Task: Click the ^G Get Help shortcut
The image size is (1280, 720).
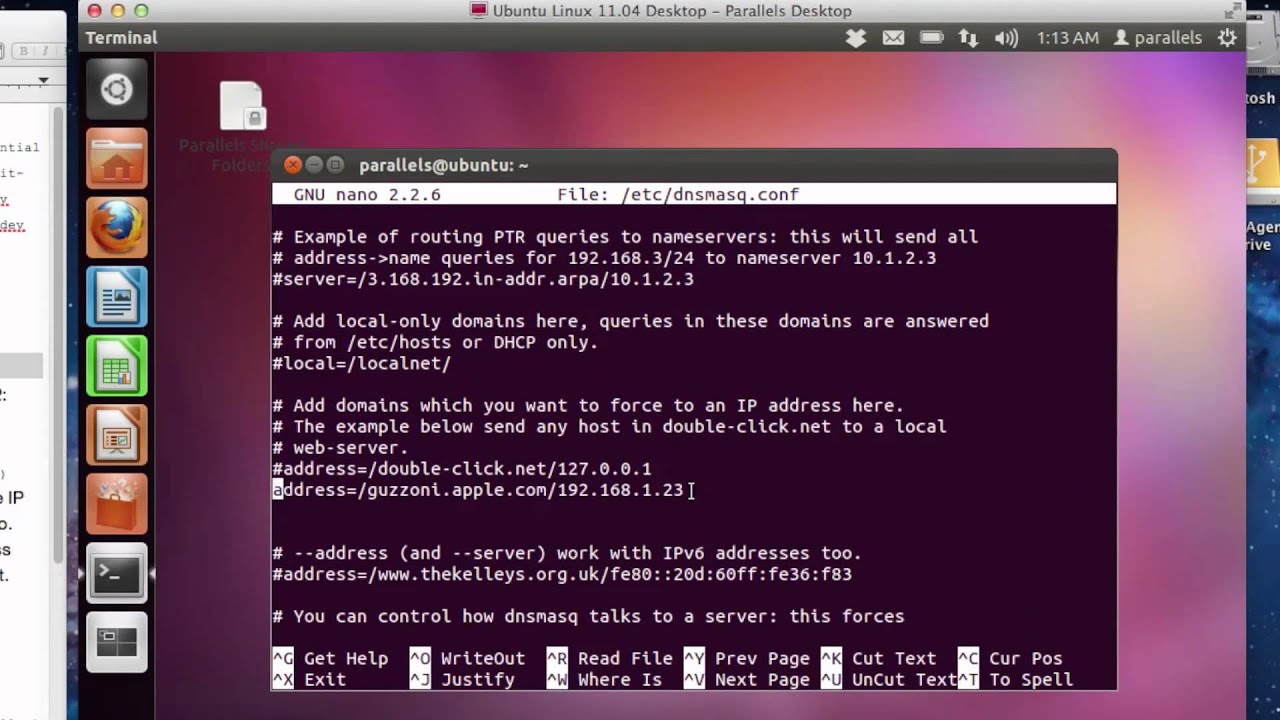Action: (330, 658)
